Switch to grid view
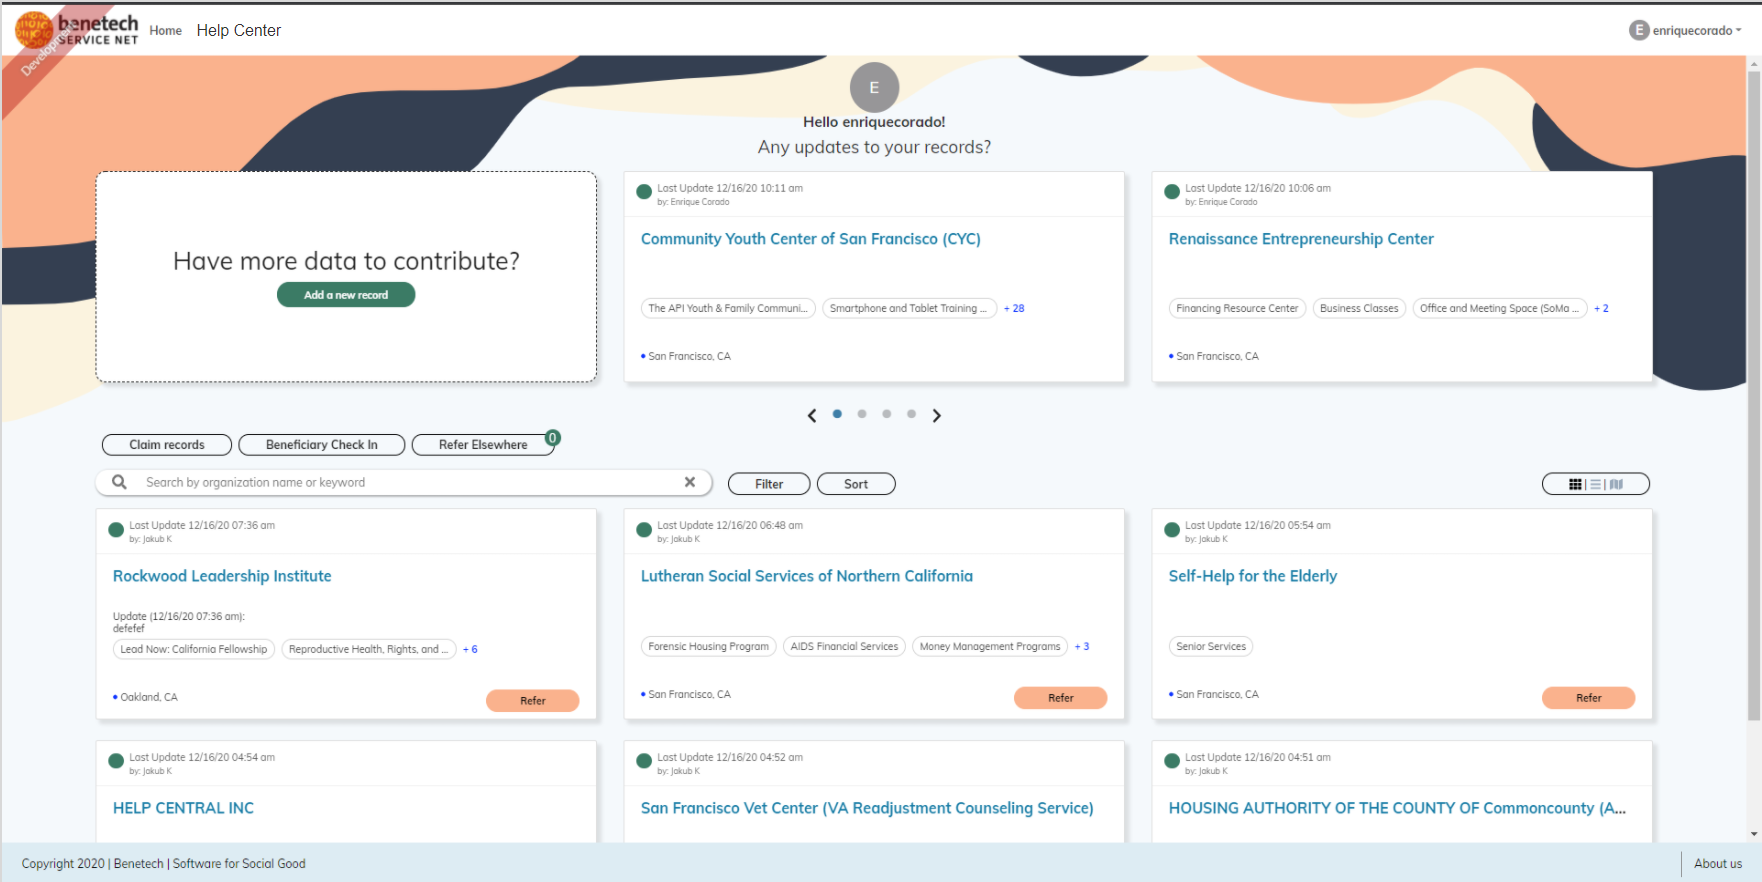Viewport: 1762px width, 882px height. tap(1575, 484)
